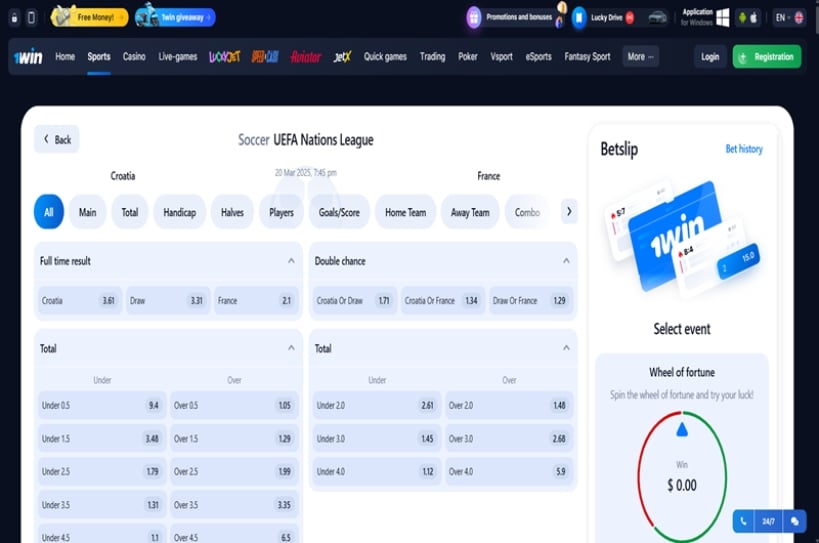Viewport: 819px width, 543px height.
Task: Open Live-games section
Action: (178, 56)
